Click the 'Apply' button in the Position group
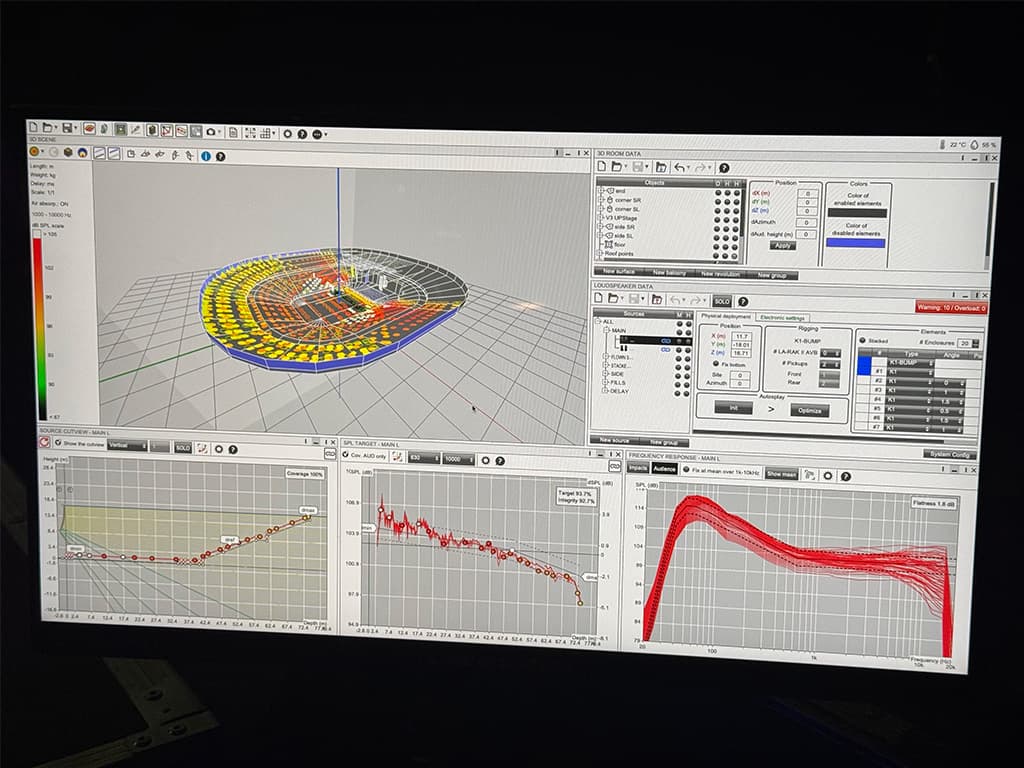Image resolution: width=1024 pixels, height=768 pixels. pos(782,246)
